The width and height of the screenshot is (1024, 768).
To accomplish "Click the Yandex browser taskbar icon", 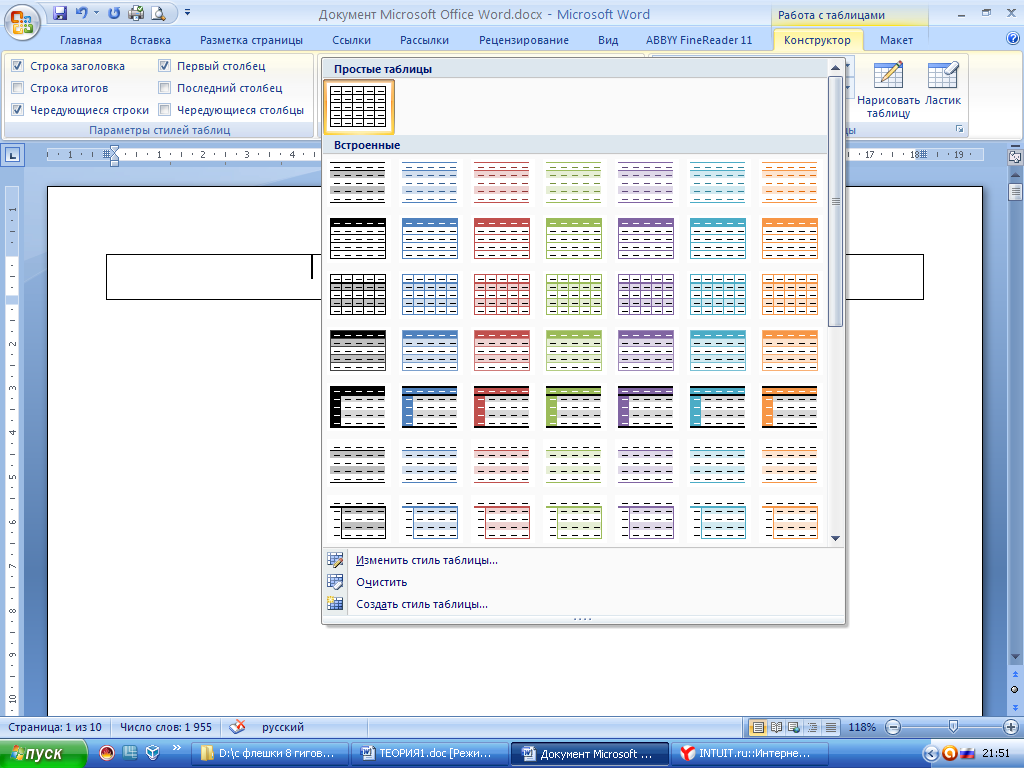I will [687, 753].
